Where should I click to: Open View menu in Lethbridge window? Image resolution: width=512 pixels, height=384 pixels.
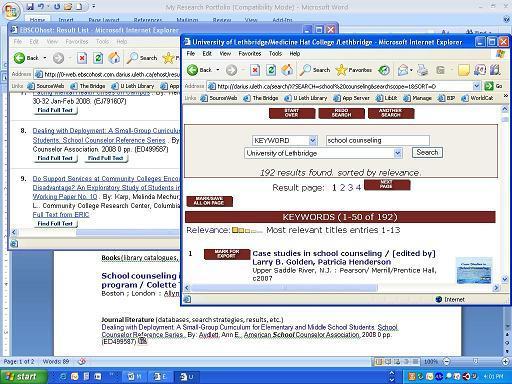point(225,53)
